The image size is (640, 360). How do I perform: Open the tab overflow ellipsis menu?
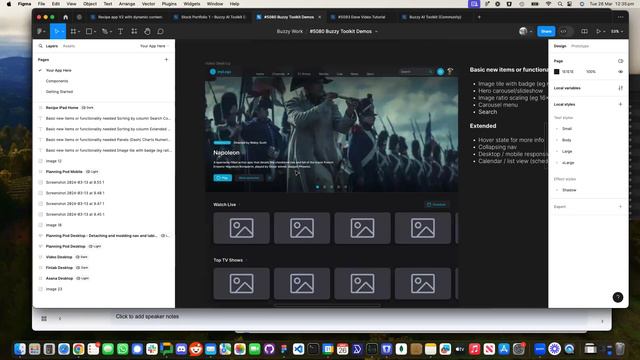[x=620, y=17]
